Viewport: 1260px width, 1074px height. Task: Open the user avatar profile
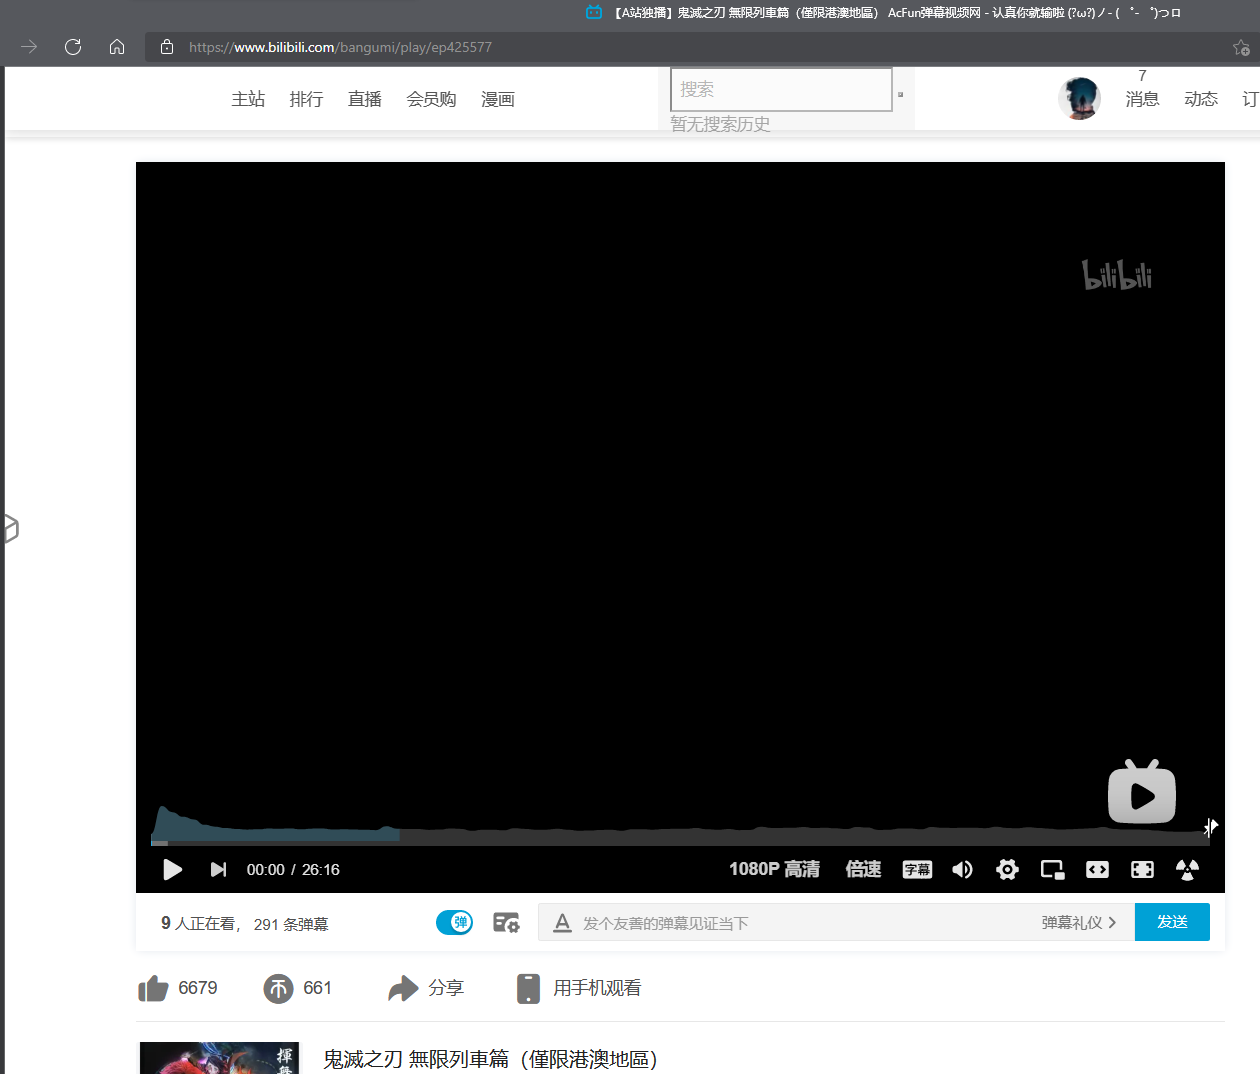1079,98
